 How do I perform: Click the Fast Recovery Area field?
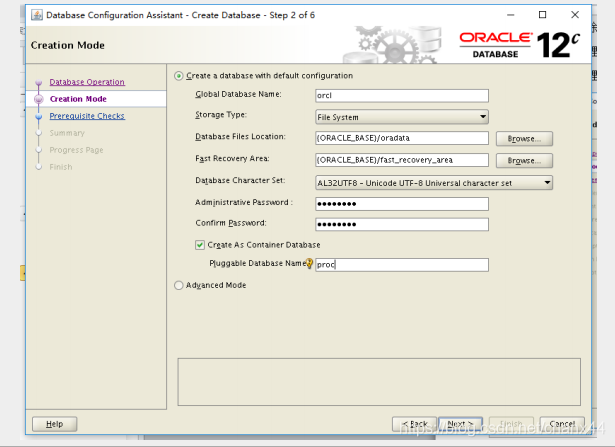tap(402, 160)
